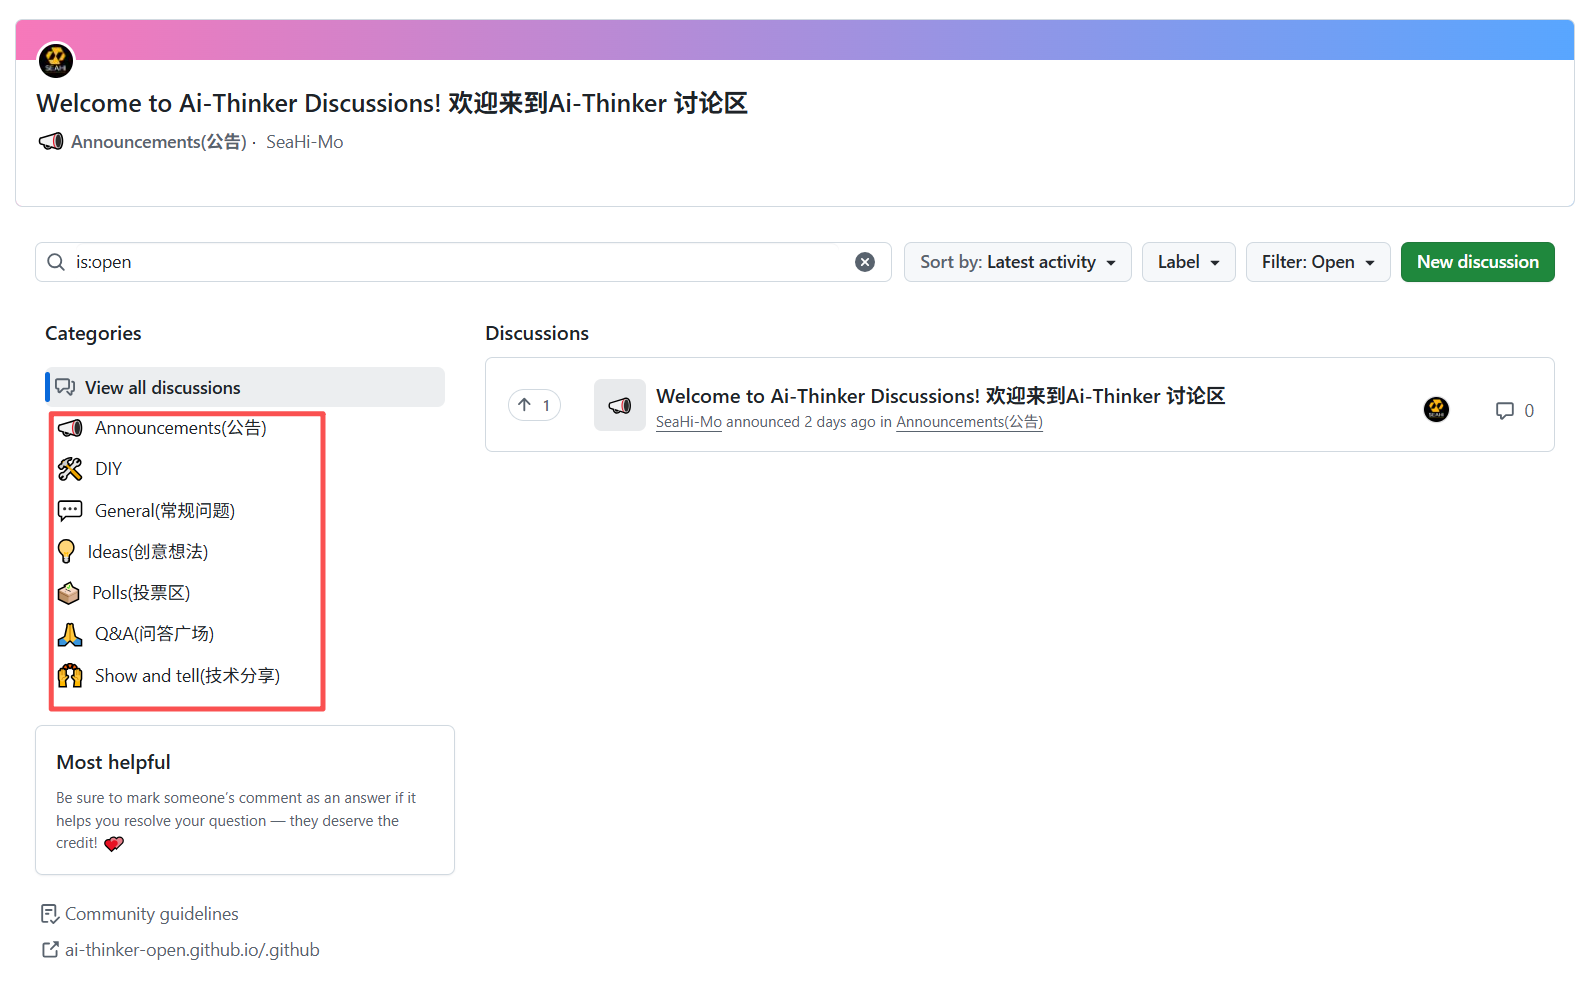Click the megaphone icon under the pinned banner title
This screenshot has height=995, width=1580.
click(x=51, y=142)
